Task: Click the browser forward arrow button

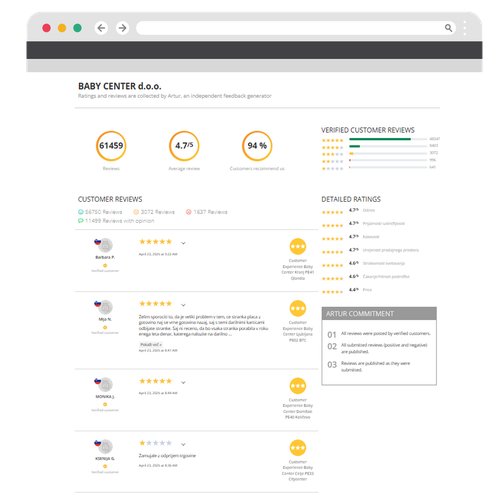Action: point(123,28)
